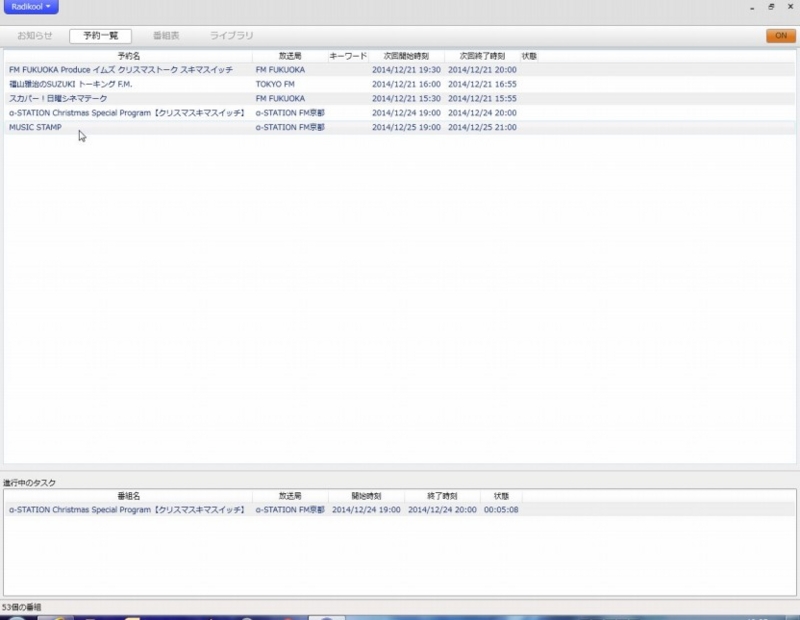Select the MUSIC STAMP reservation row
The image size is (800, 620).
coord(400,127)
